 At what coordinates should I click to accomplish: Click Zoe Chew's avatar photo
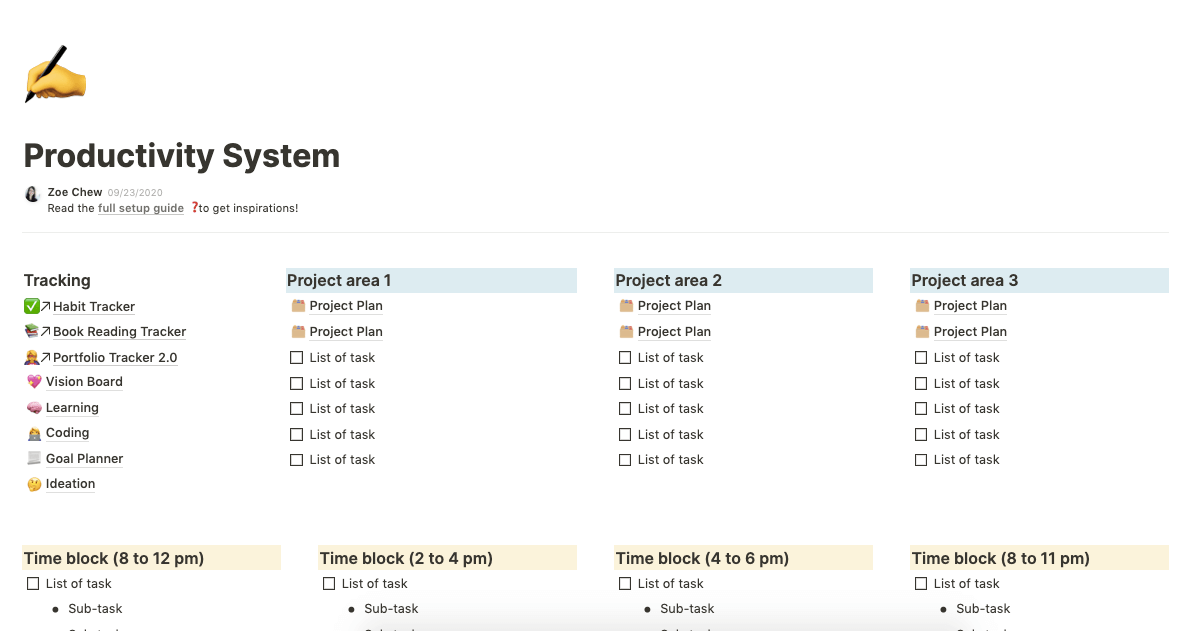(31, 193)
